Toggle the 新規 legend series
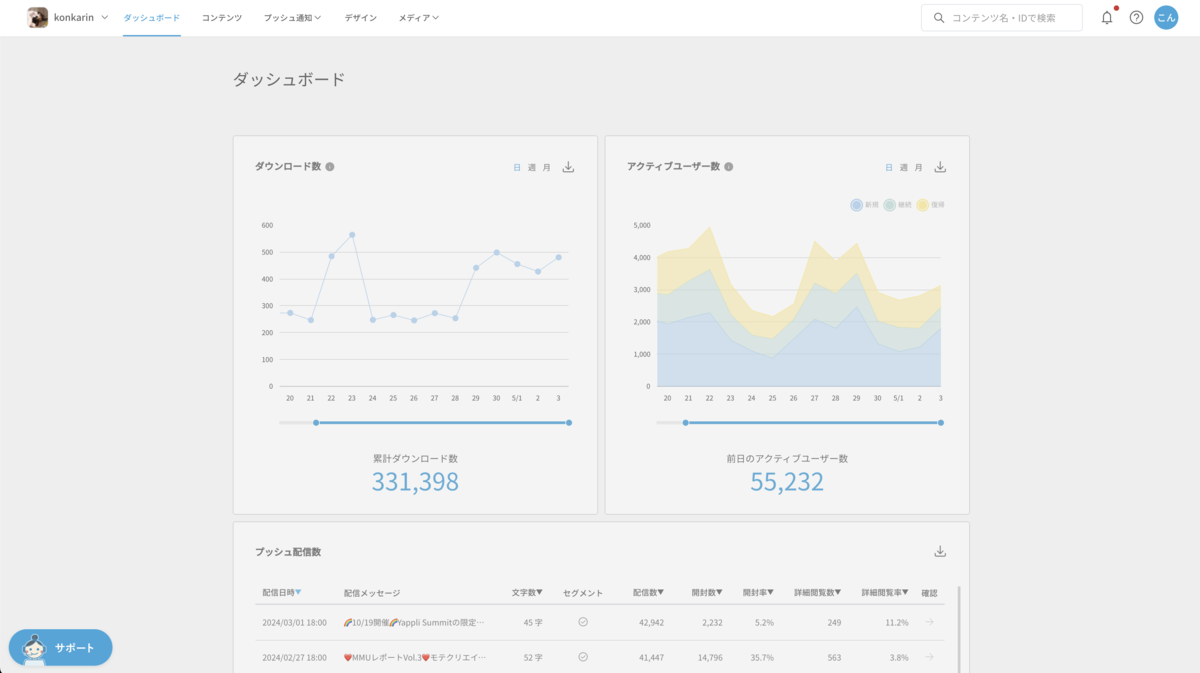 [x=864, y=205]
